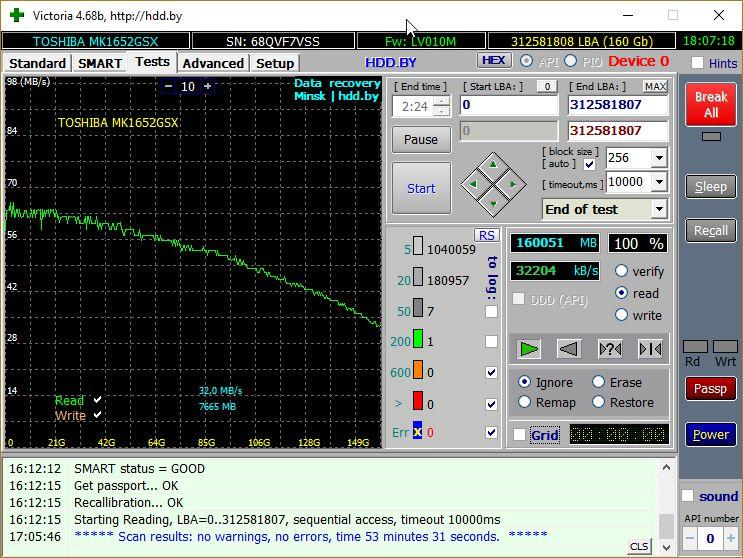Click the End LBA 312581807 input field
The image size is (743, 558).
pos(618,105)
